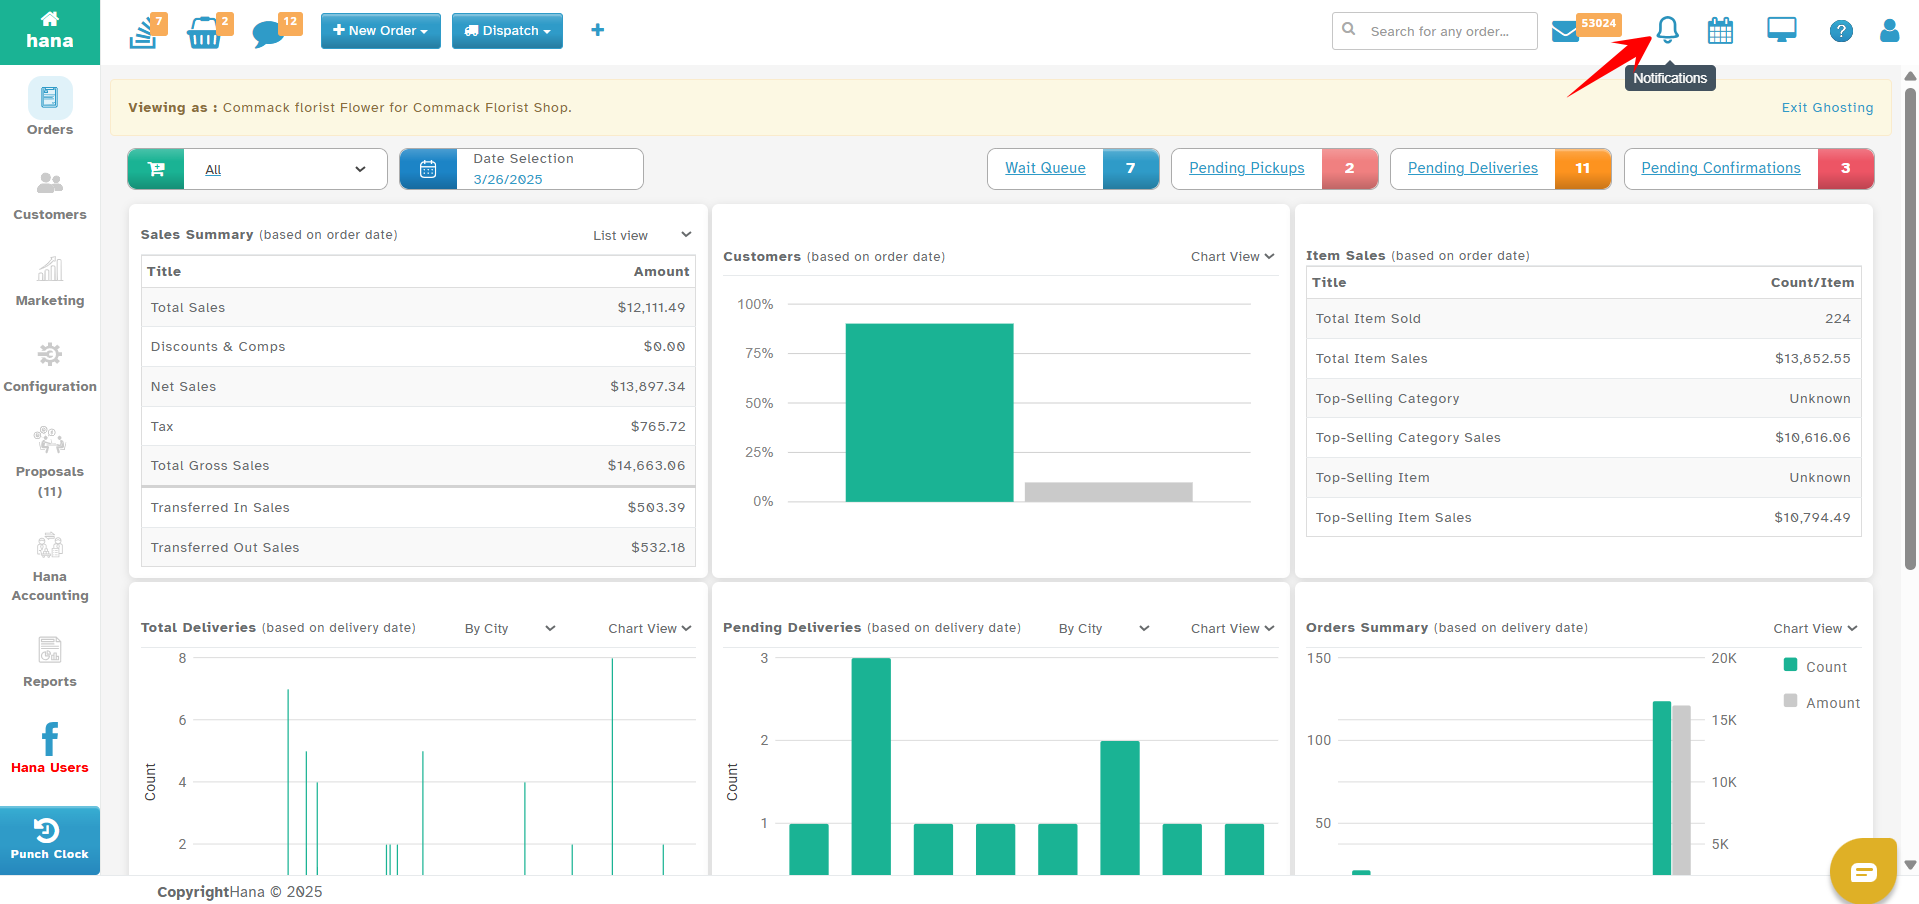Image resolution: width=1919 pixels, height=904 pixels.
Task: Open the mail envelope icon with badge 53024
Action: pos(1565,31)
